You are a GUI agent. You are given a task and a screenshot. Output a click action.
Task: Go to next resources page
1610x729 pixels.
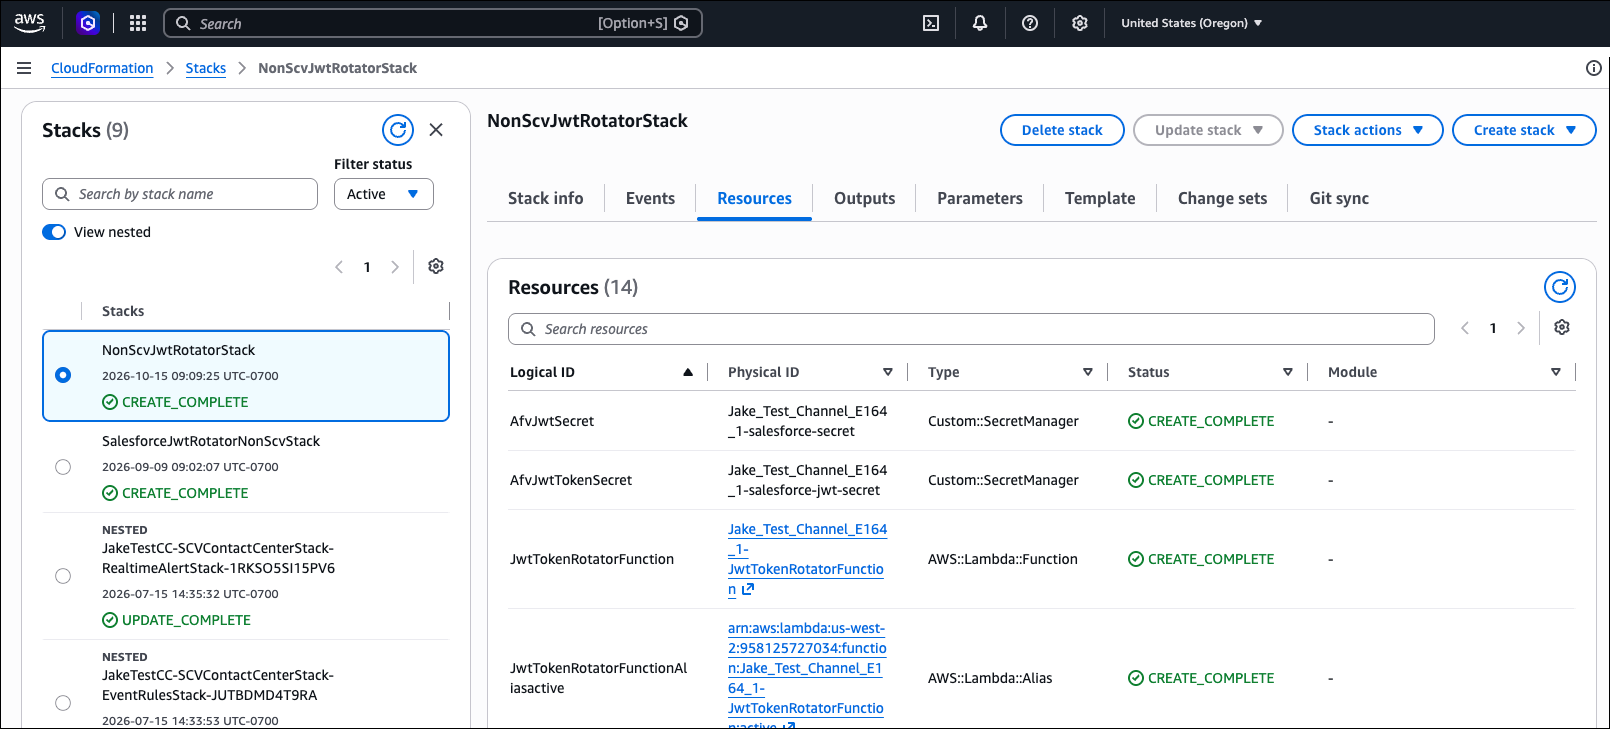(1521, 328)
